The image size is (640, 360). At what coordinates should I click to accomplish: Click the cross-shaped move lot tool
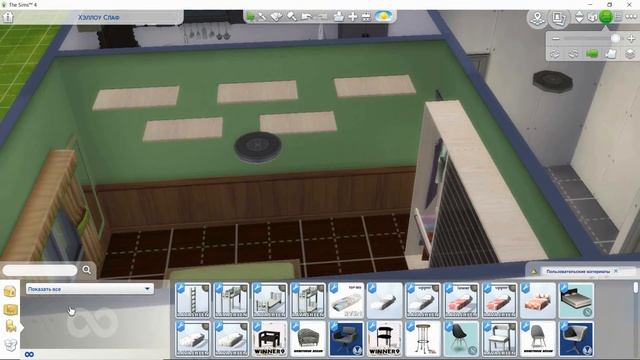click(x=353, y=17)
